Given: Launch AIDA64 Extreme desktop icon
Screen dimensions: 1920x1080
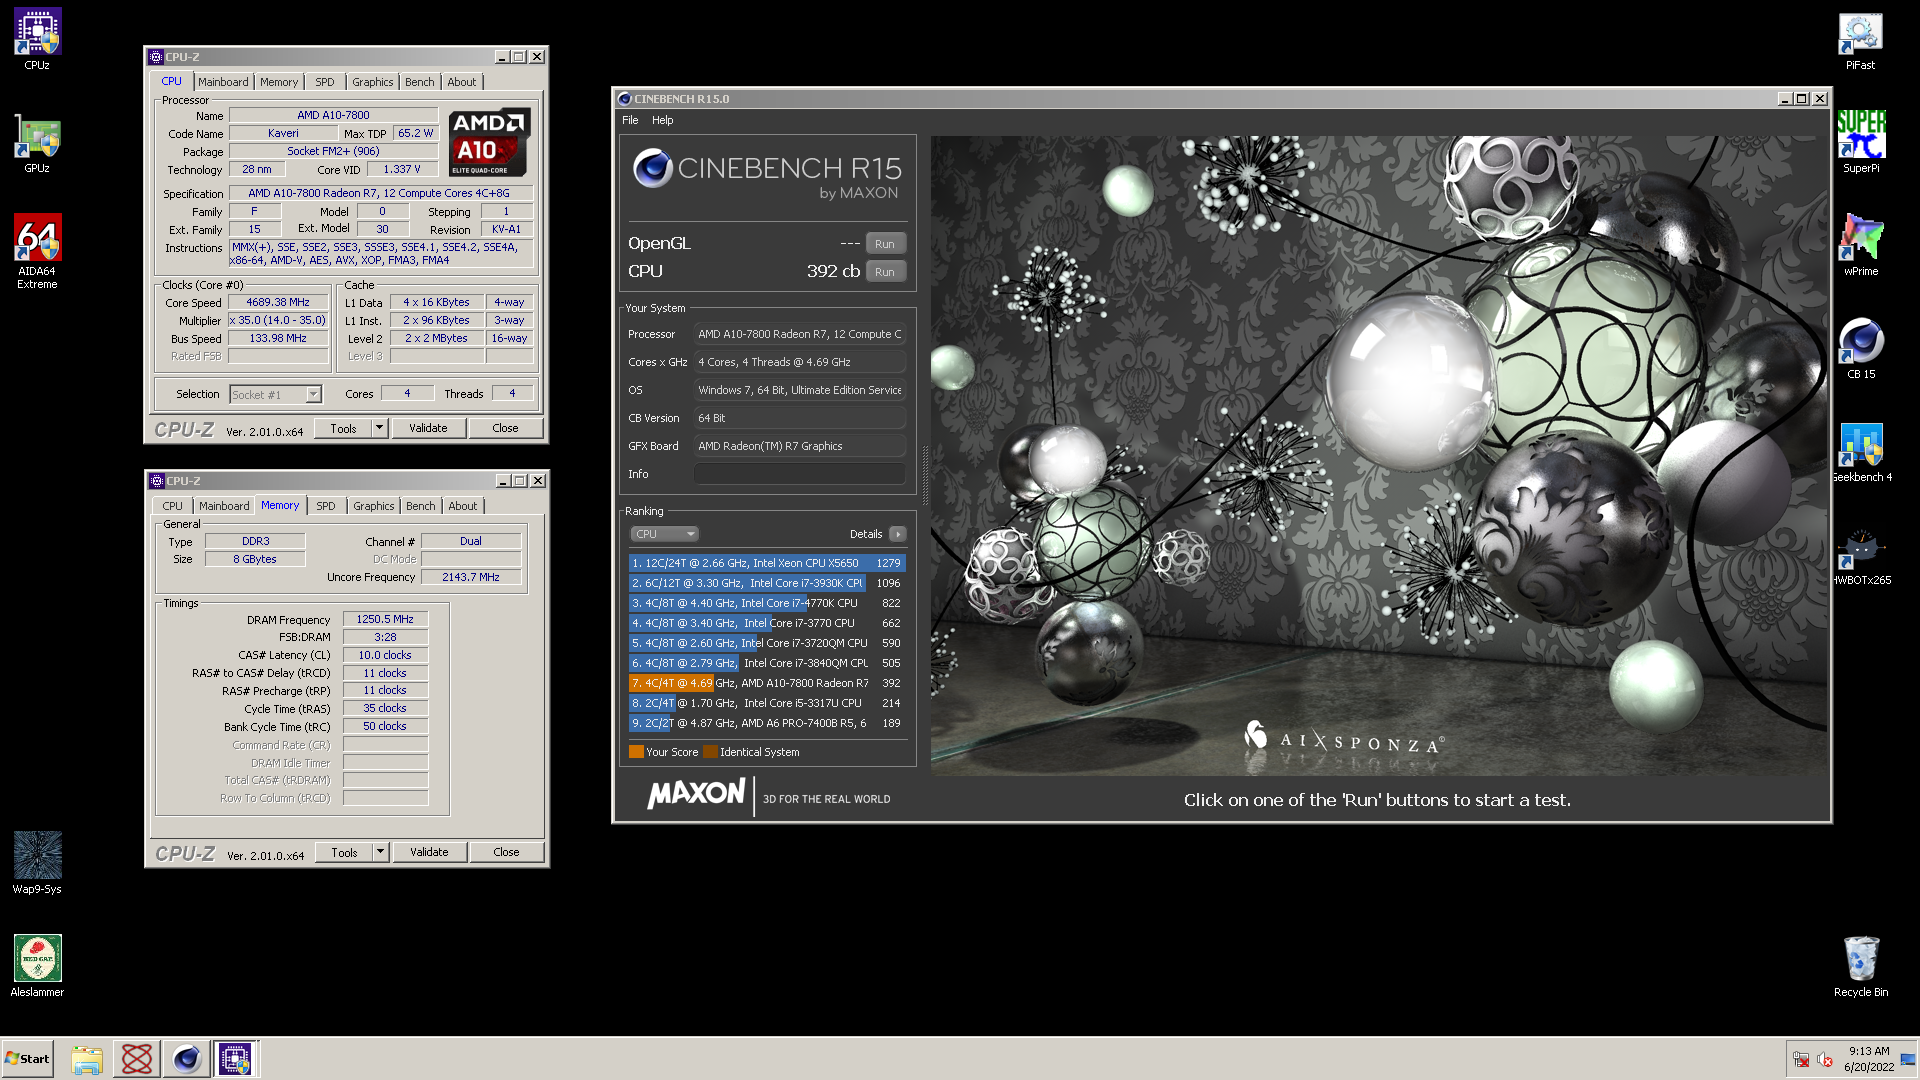Looking at the screenshot, I should (x=37, y=252).
